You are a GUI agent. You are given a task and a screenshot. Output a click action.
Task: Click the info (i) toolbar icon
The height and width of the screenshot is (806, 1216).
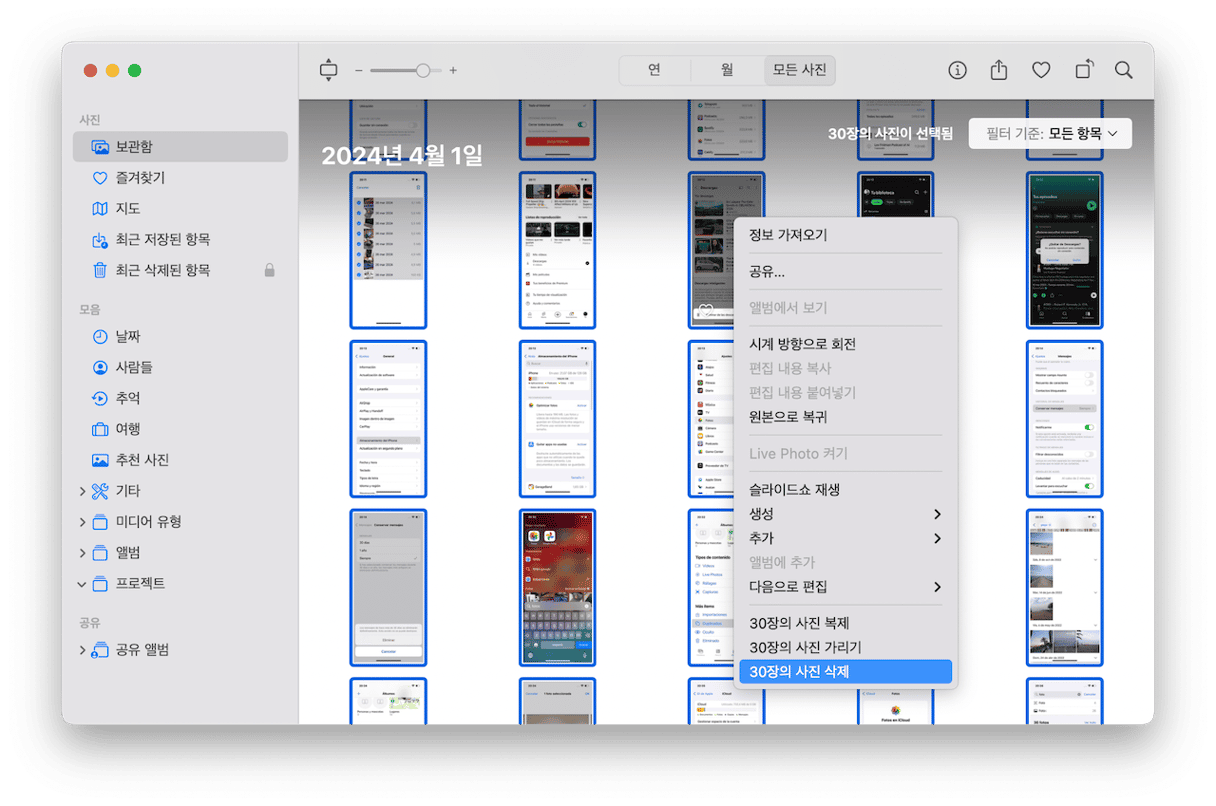tap(957, 70)
